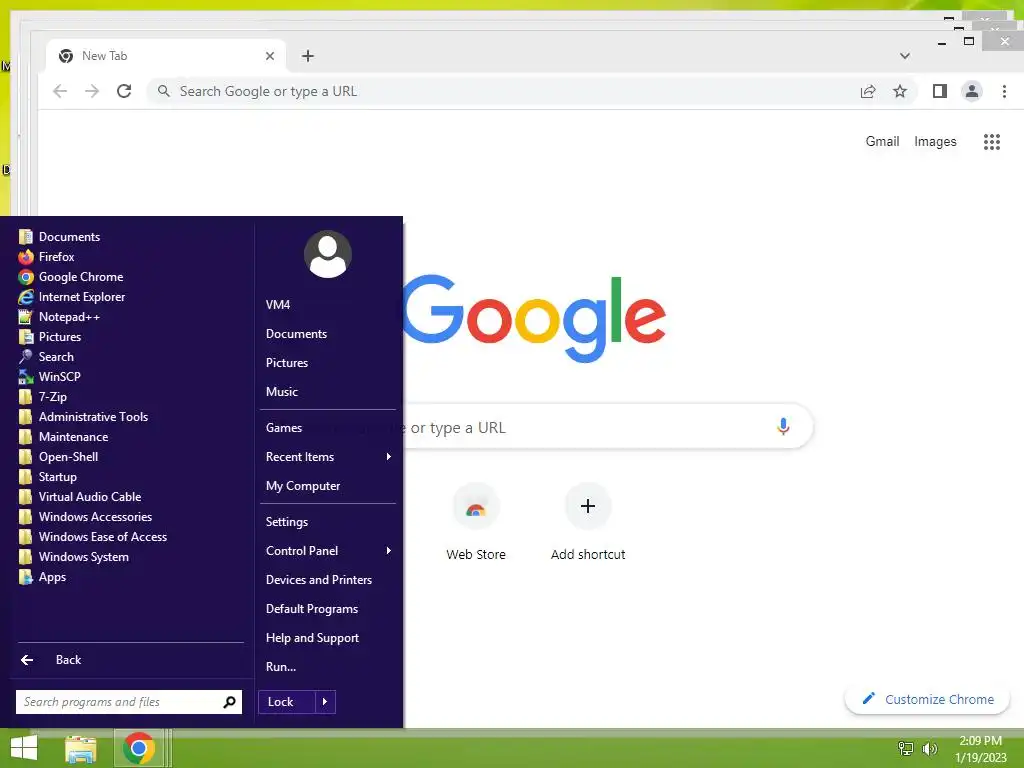Open a new tab with the plus button
Screen dimensions: 1024x768
click(x=308, y=56)
